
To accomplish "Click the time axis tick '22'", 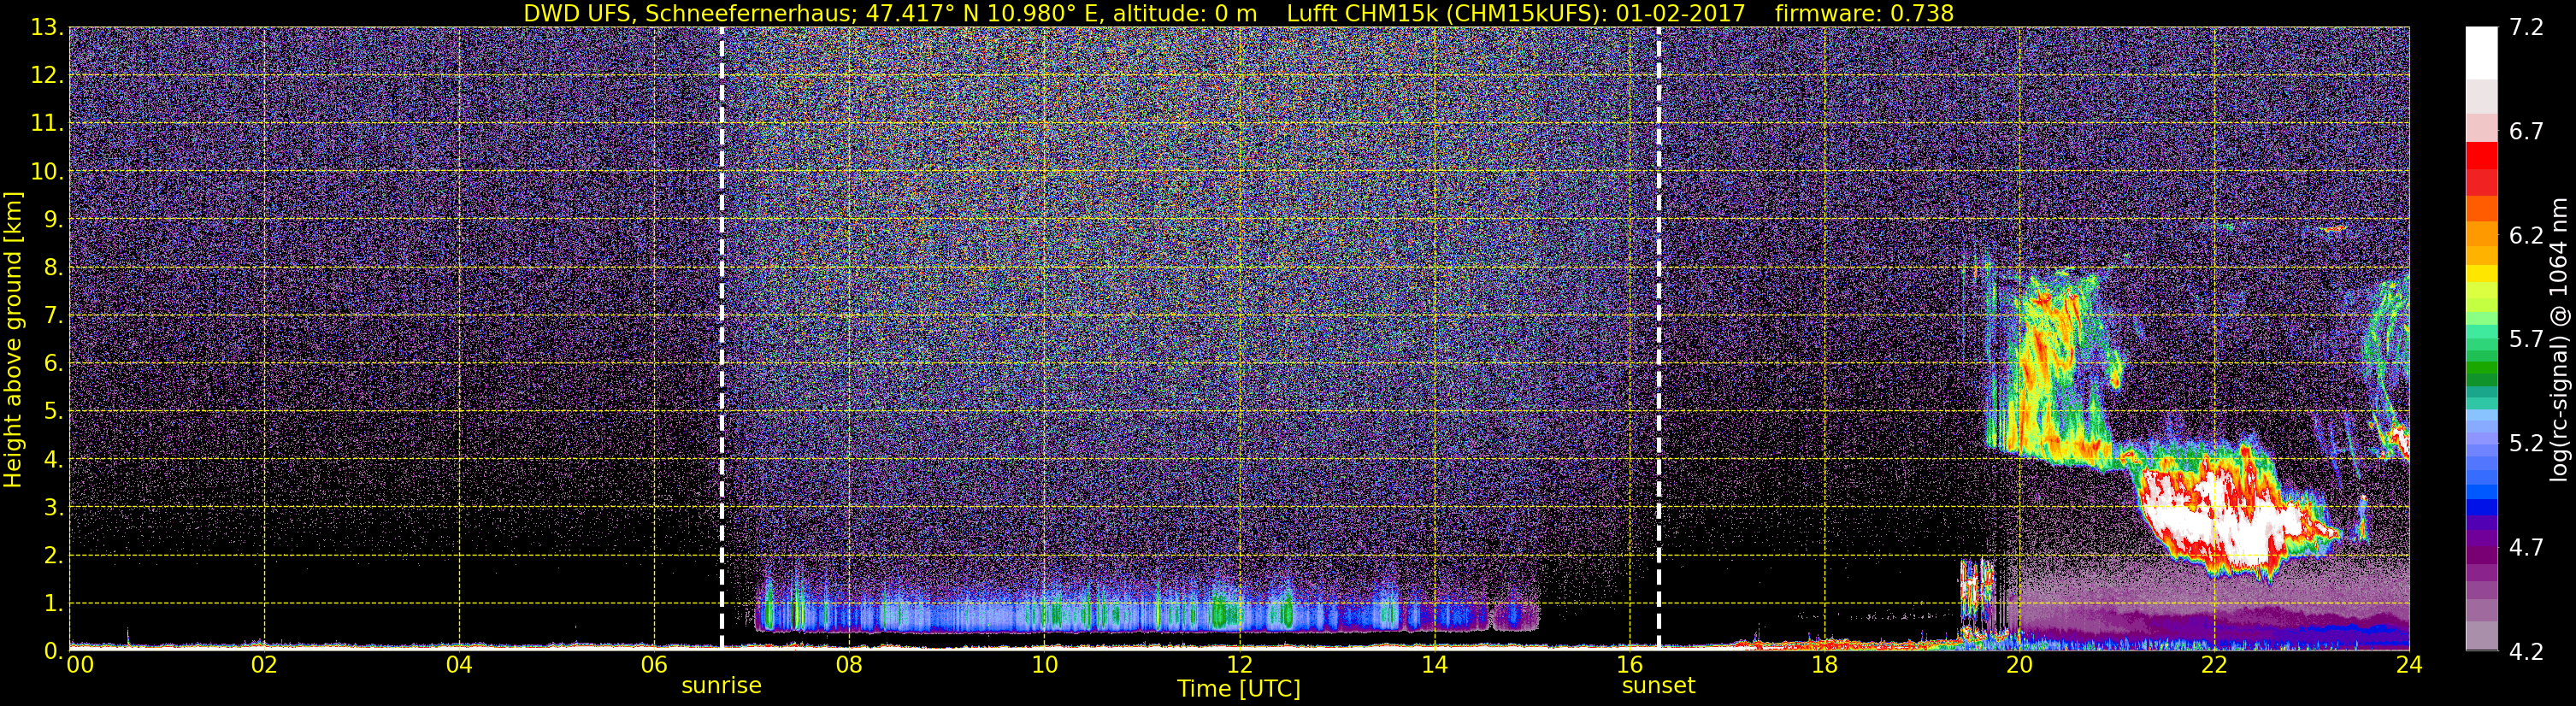I will tap(2214, 665).
